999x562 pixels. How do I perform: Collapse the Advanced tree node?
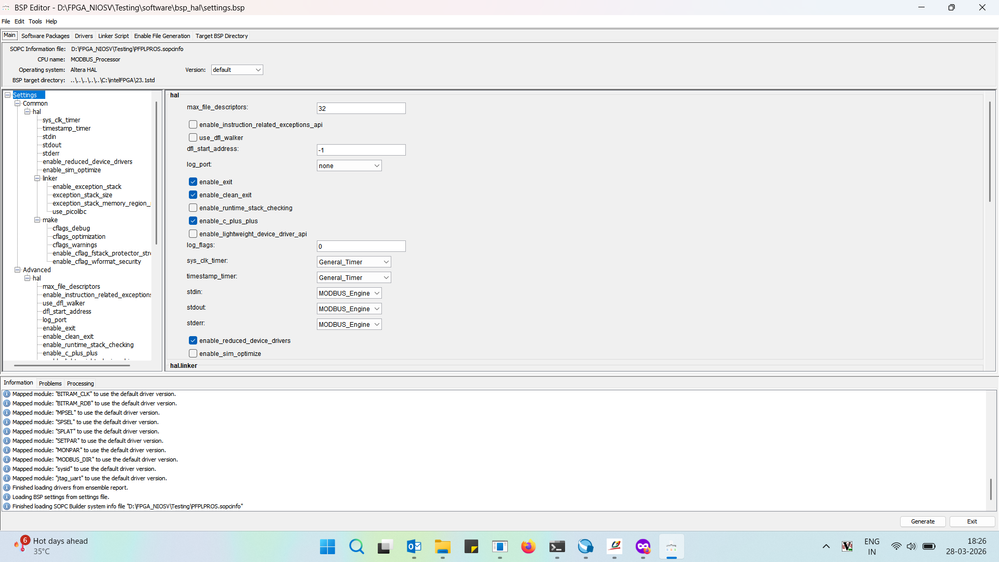pyautogui.click(x=18, y=270)
